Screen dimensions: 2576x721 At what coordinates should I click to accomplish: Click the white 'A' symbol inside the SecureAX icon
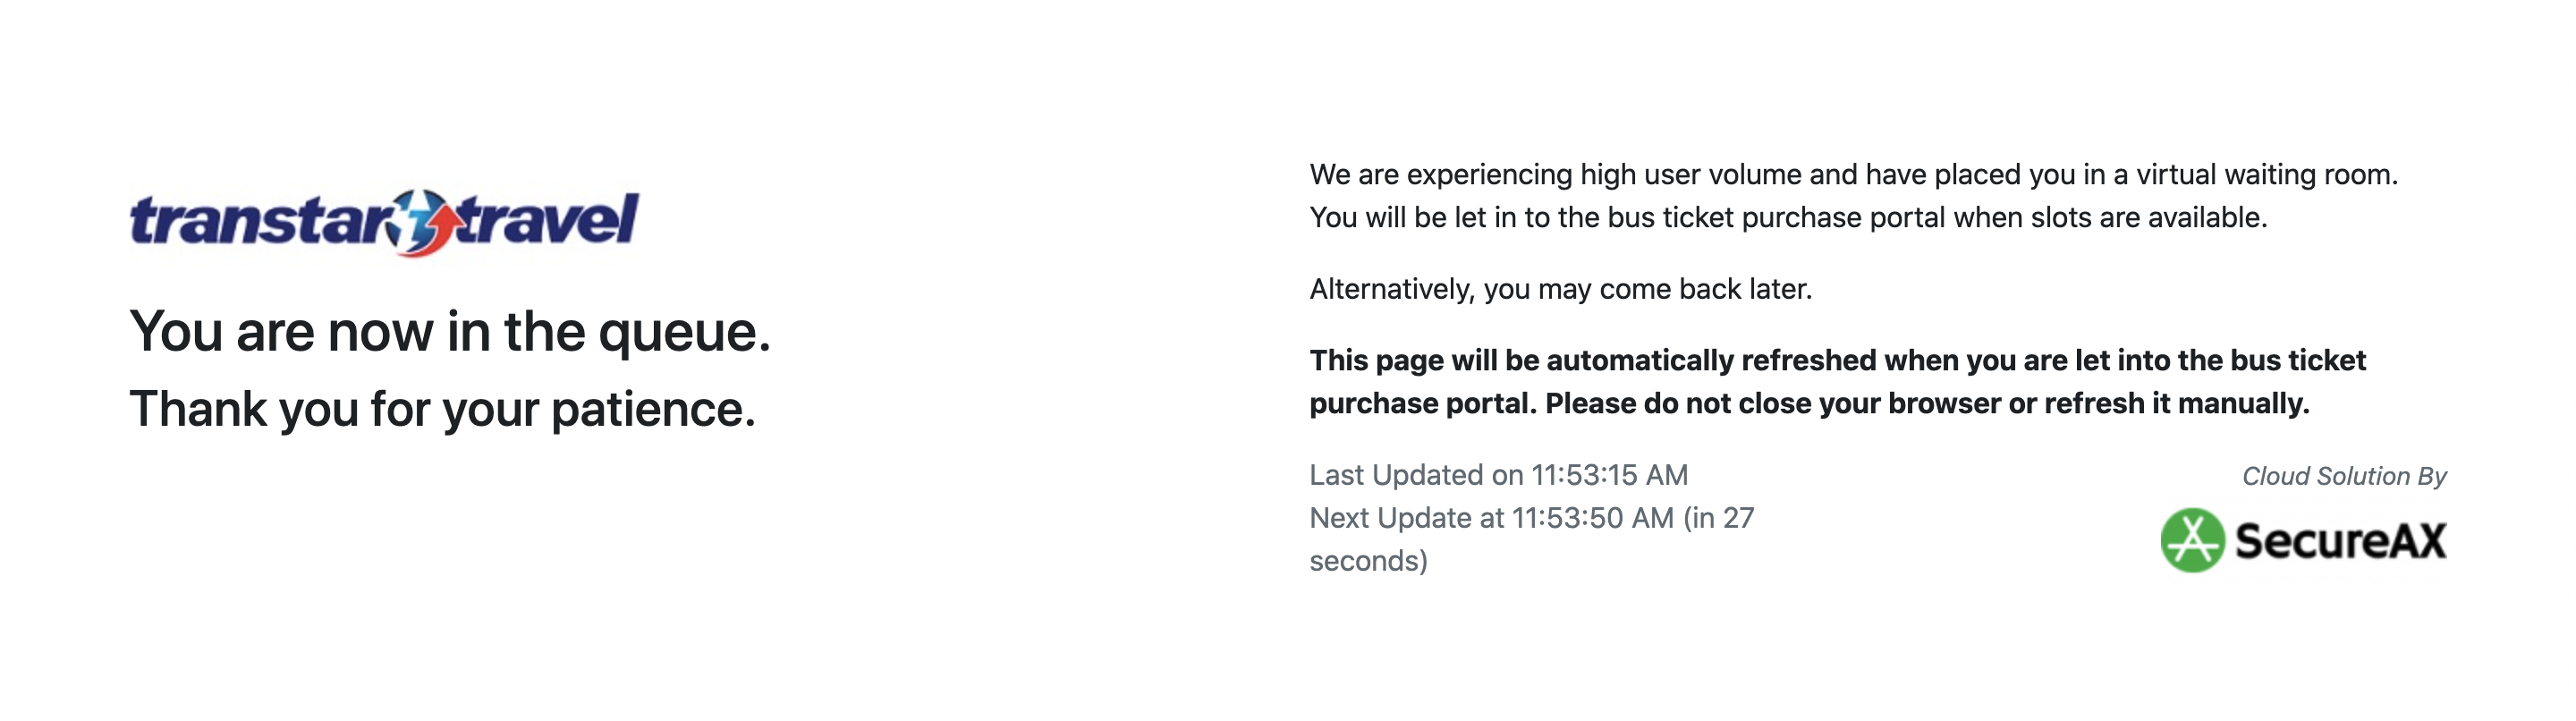pyautogui.click(x=2192, y=541)
